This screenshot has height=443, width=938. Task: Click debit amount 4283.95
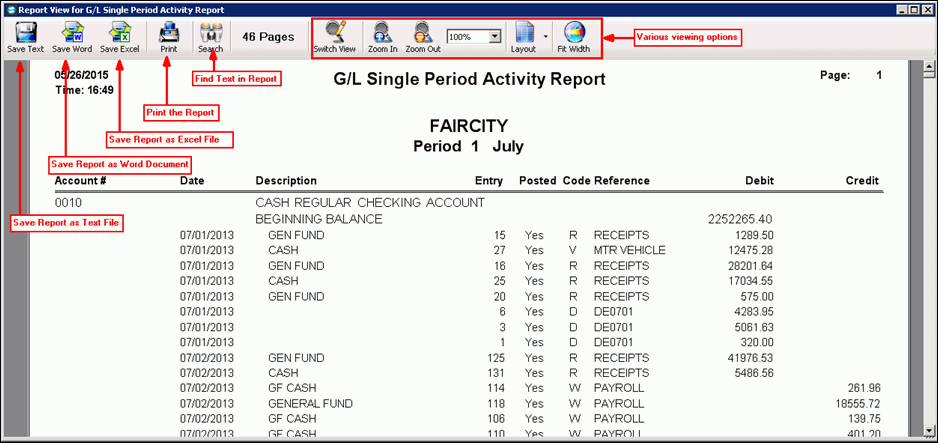coord(753,311)
